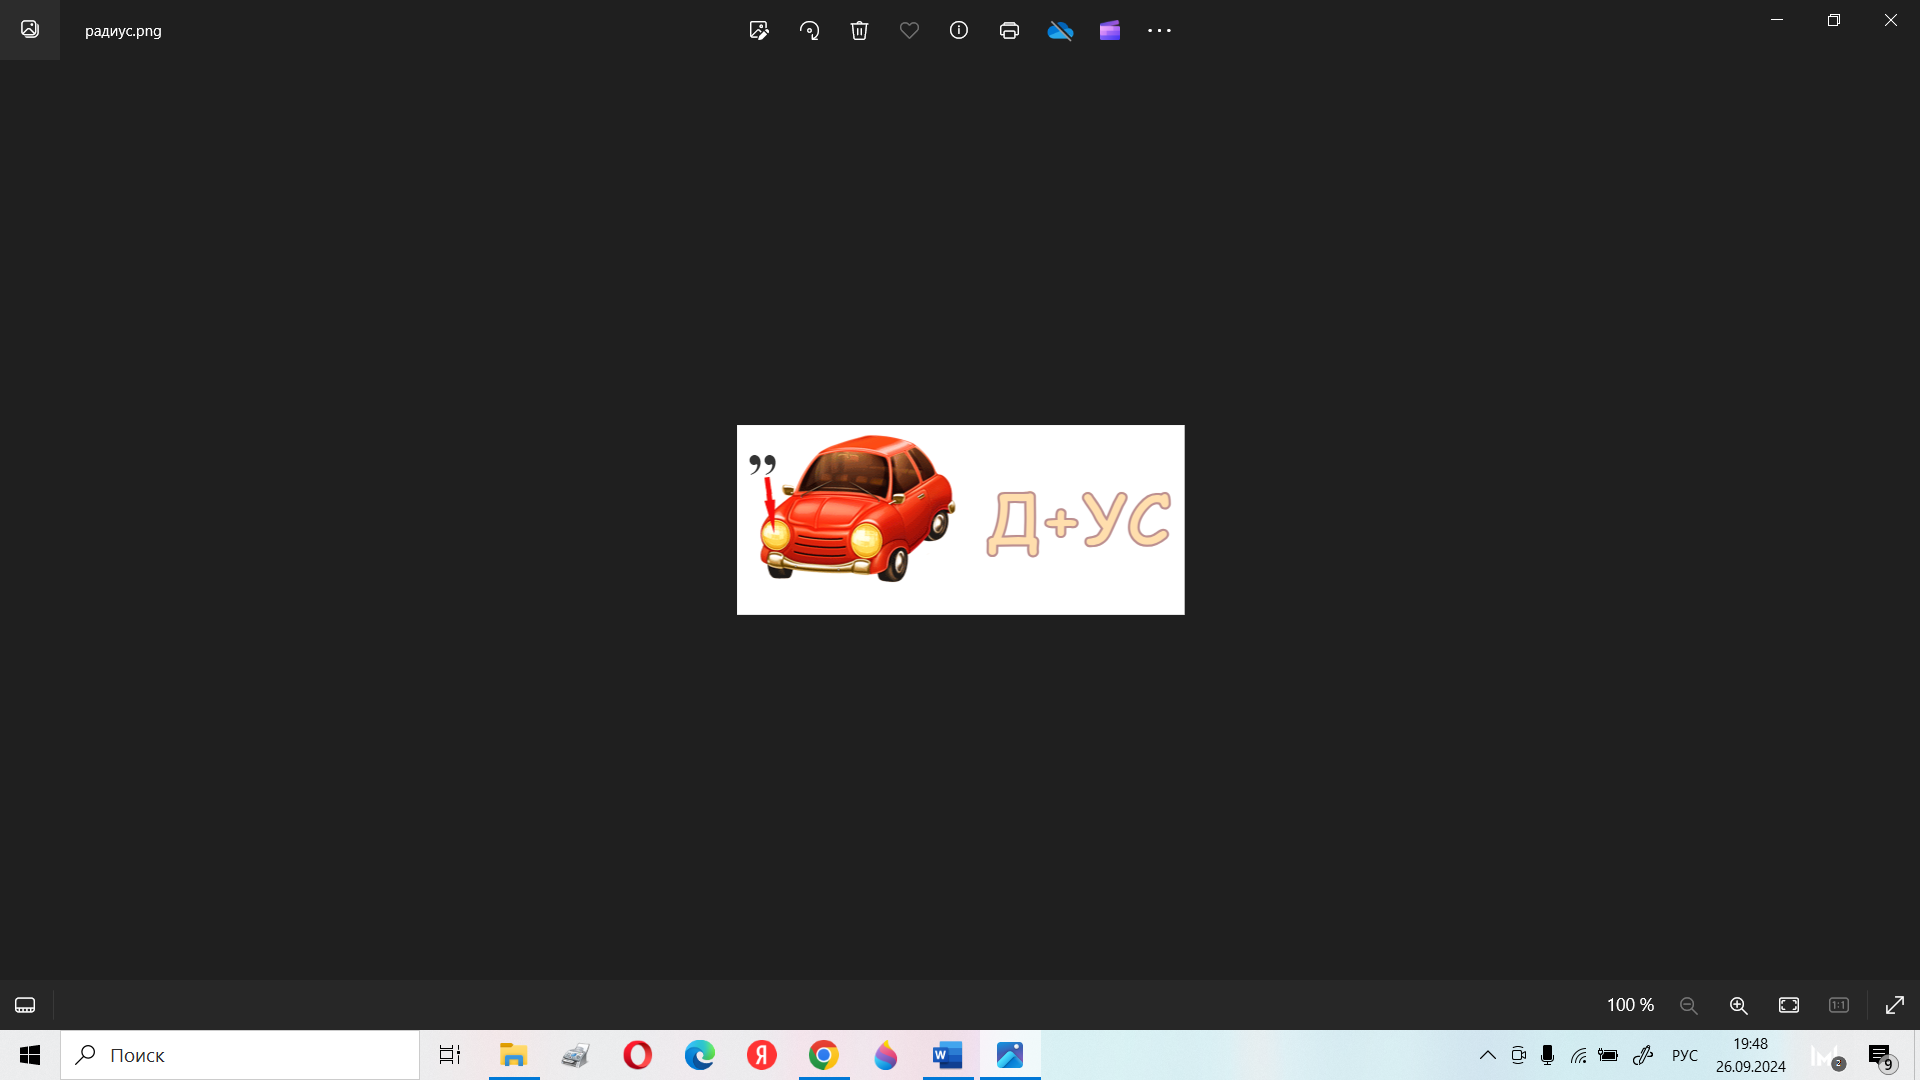View image at actual size
This screenshot has height=1080, width=1920.
point(1839,1005)
